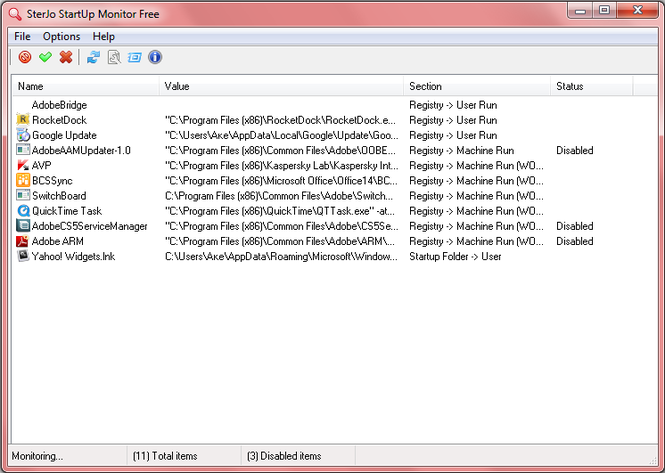Click the QuickTime Task entry icon
Image resolution: width=665 pixels, height=473 pixels.
[23, 211]
